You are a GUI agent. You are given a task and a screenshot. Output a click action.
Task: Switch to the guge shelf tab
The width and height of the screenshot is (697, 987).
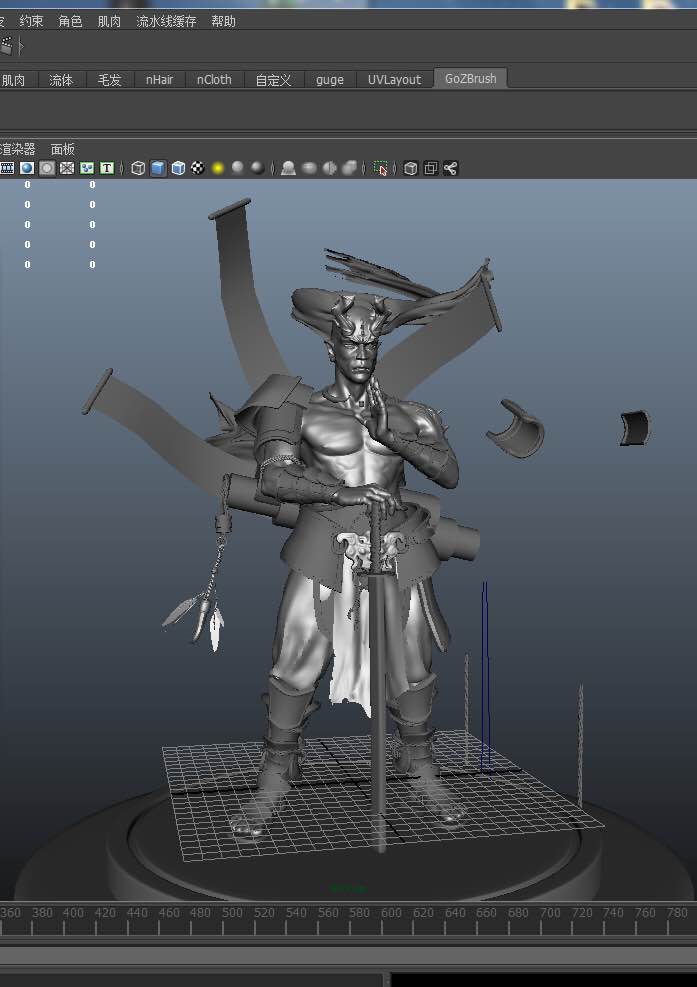coord(330,80)
